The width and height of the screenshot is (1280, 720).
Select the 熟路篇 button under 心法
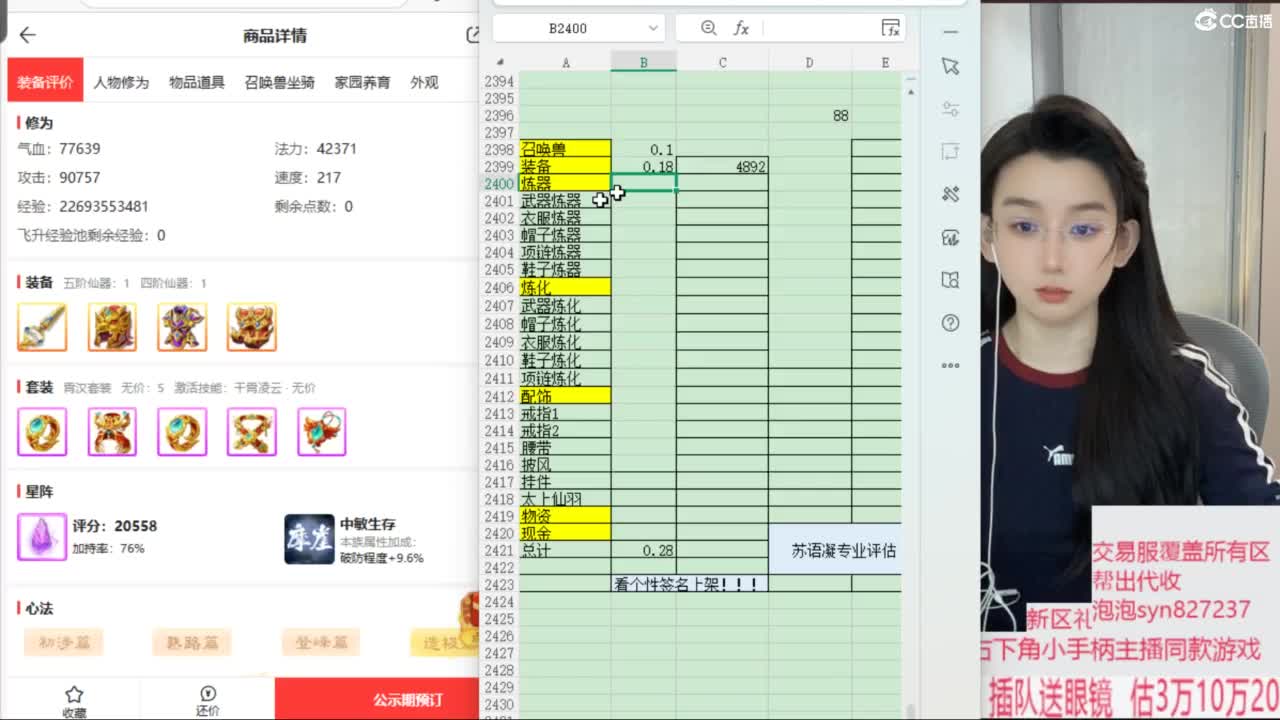point(192,642)
